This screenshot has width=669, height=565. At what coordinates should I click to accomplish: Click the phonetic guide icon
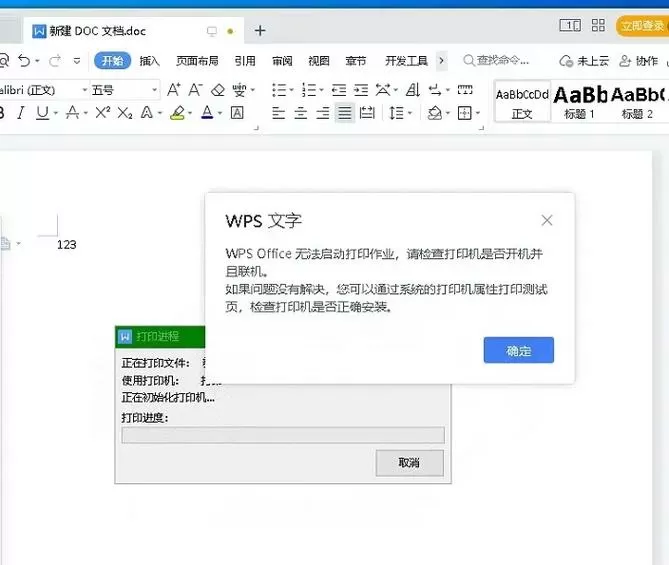coord(239,90)
